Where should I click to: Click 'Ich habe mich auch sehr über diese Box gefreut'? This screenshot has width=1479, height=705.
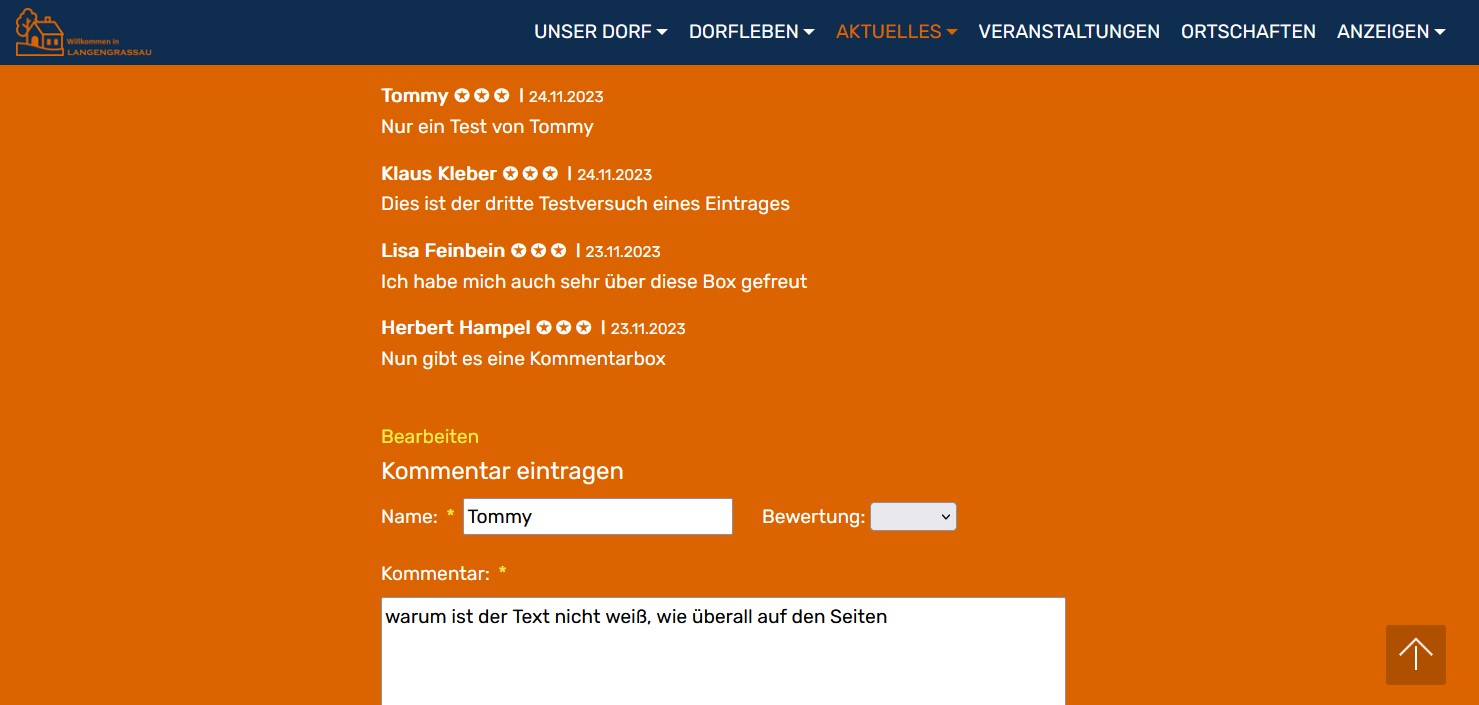point(594,282)
